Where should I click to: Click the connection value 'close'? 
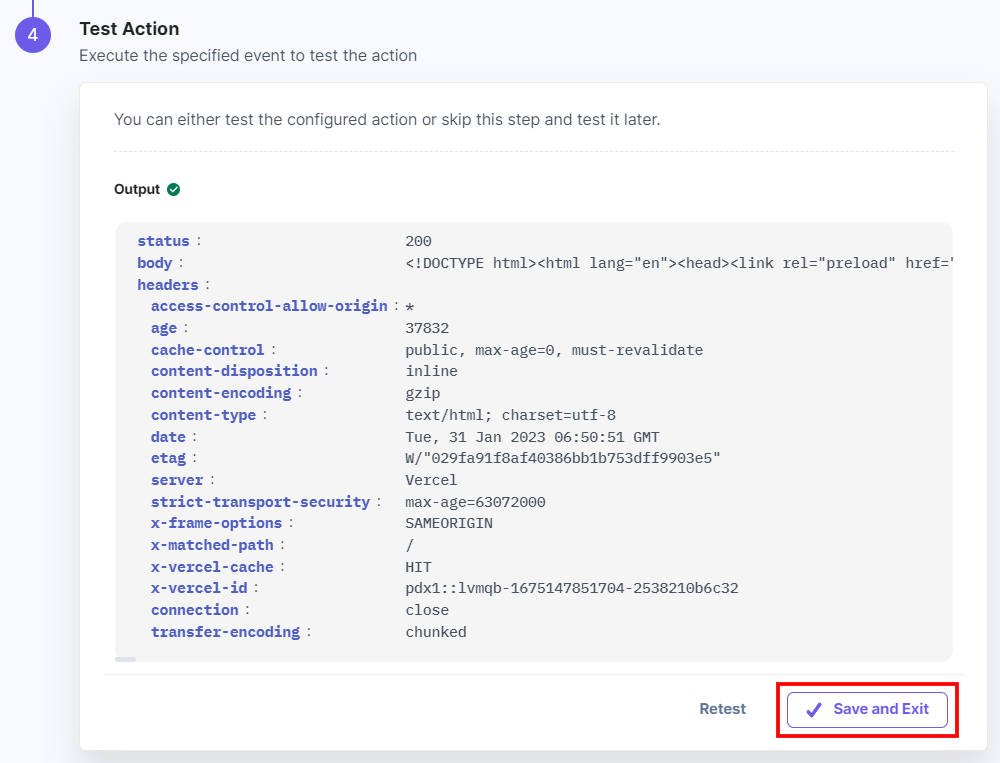pos(427,610)
